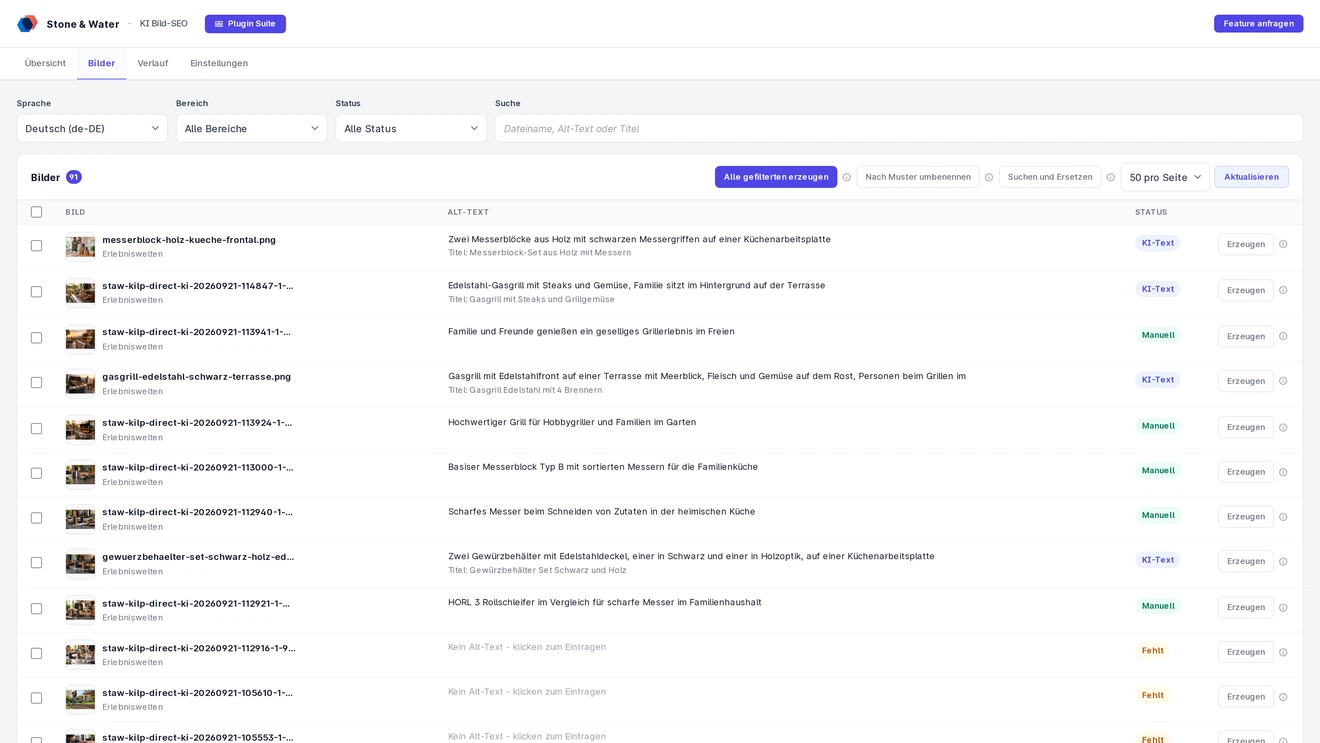
Task: Click the Suche input field
Action: coord(899,128)
